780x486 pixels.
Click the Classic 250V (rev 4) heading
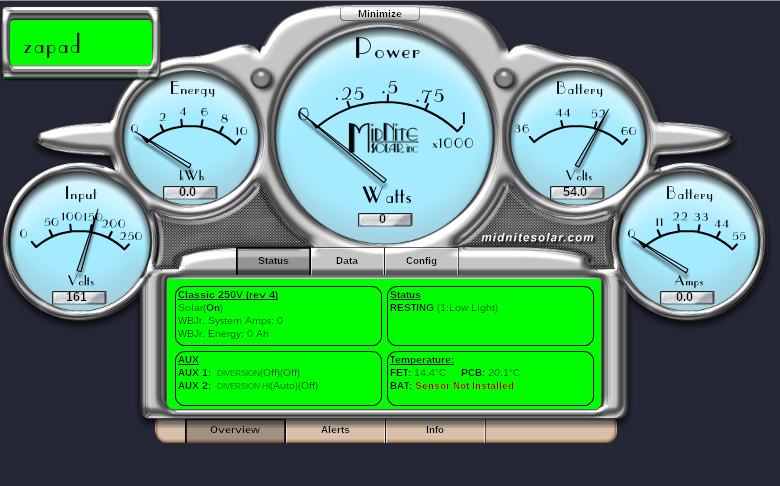228,294
